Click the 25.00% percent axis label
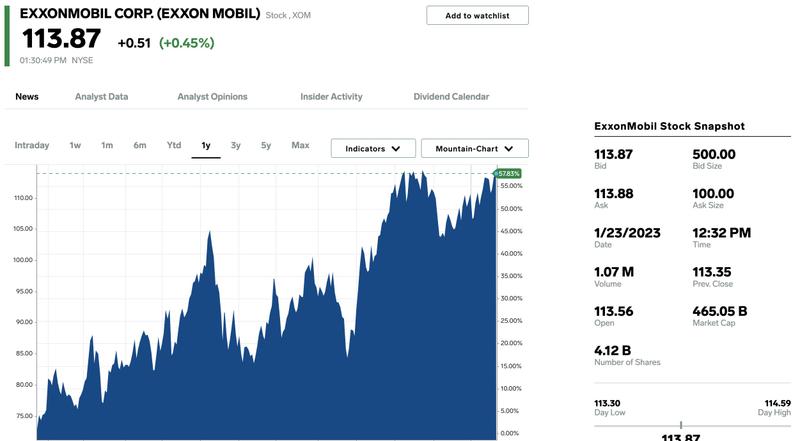 click(x=511, y=321)
